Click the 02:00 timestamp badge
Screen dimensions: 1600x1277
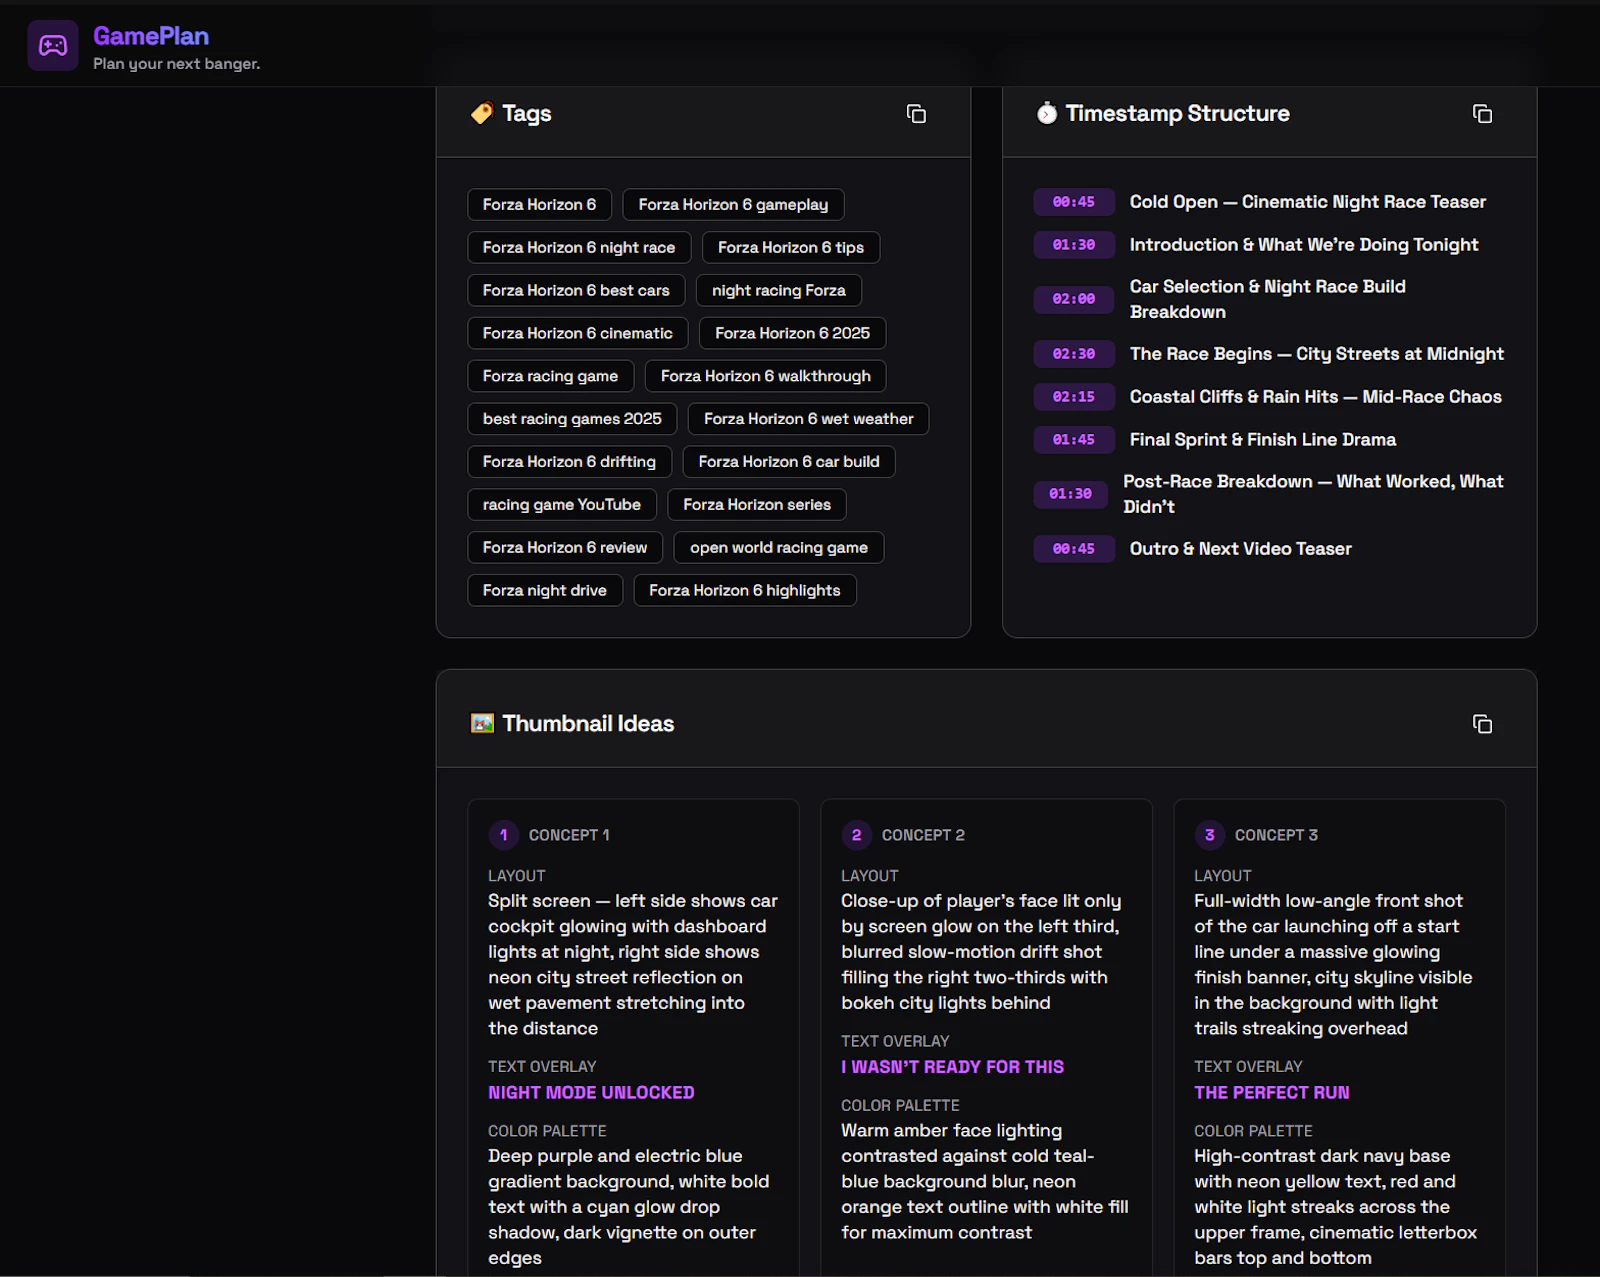pos(1074,300)
